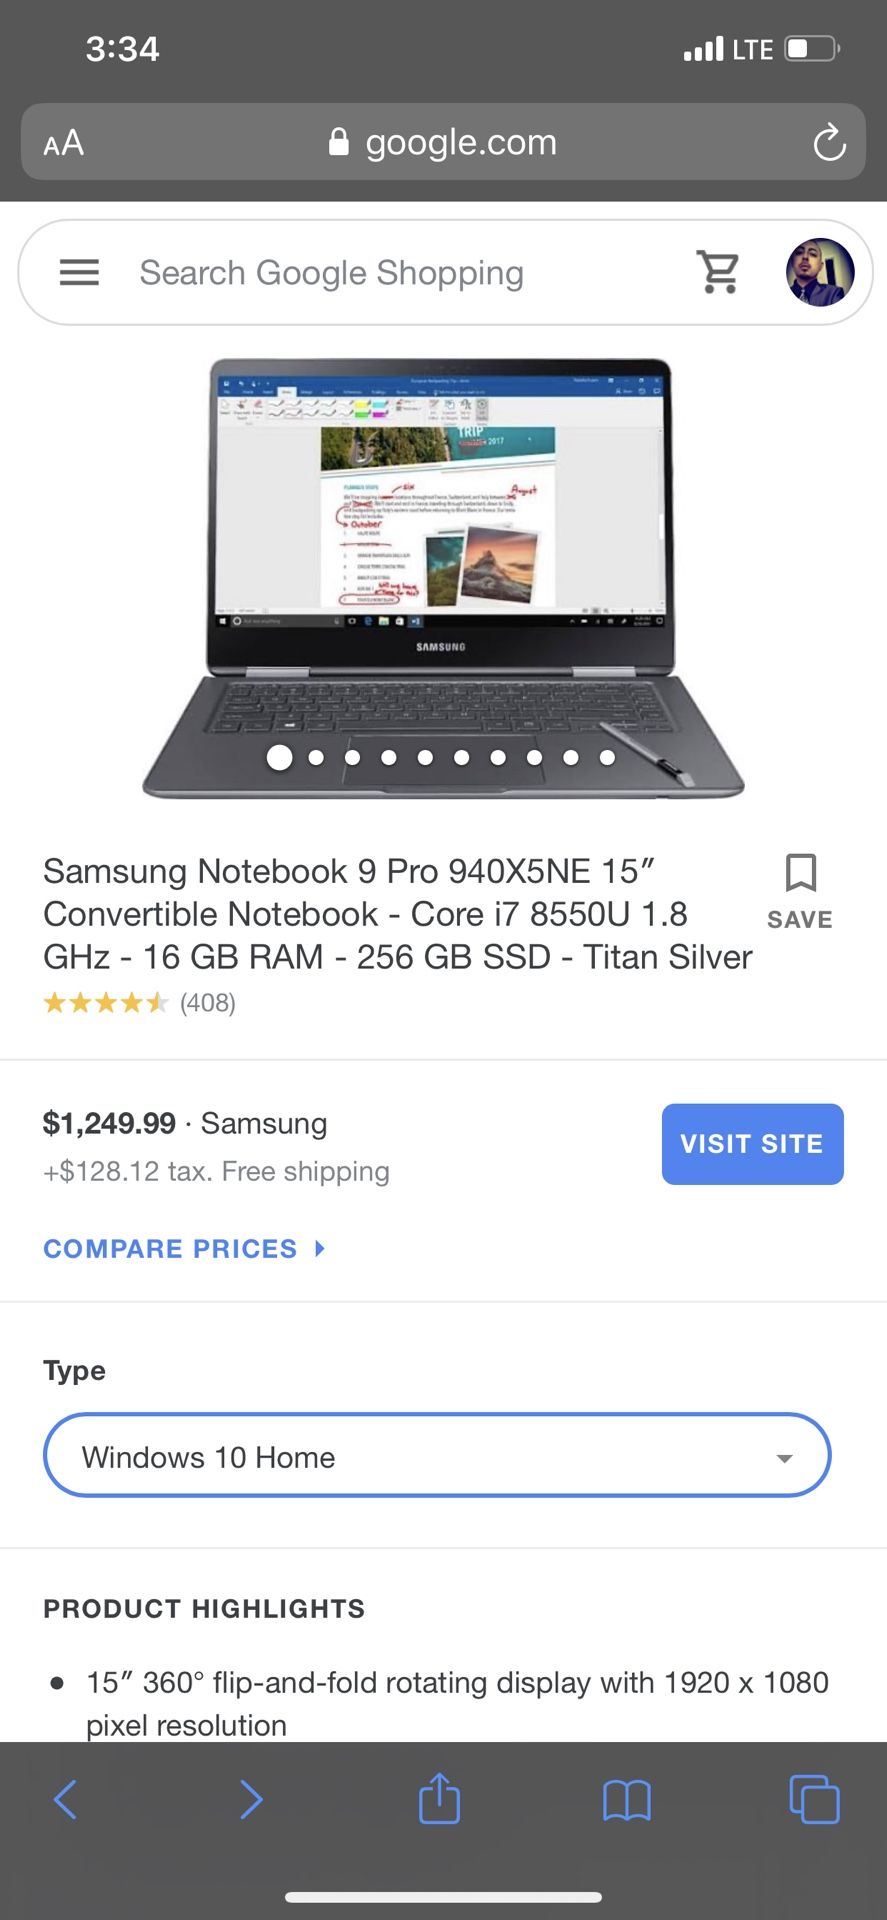Expand Compare Prices link
This screenshot has width=887, height=1920.
pos(184,1248)
